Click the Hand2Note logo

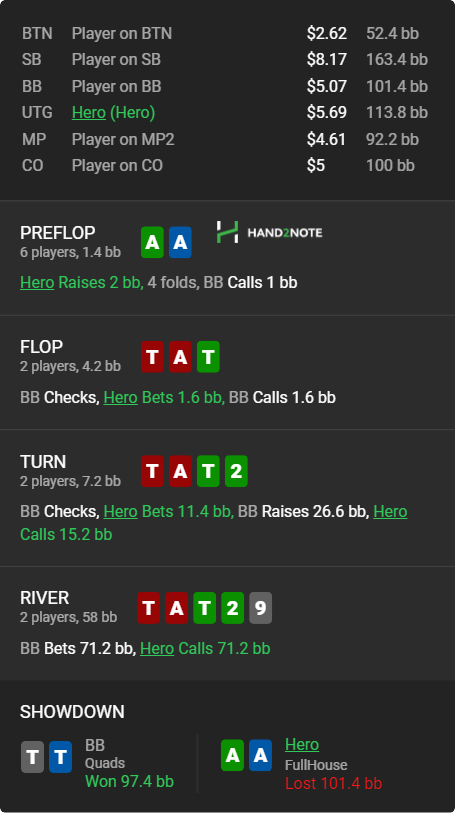tap(269, 232)
